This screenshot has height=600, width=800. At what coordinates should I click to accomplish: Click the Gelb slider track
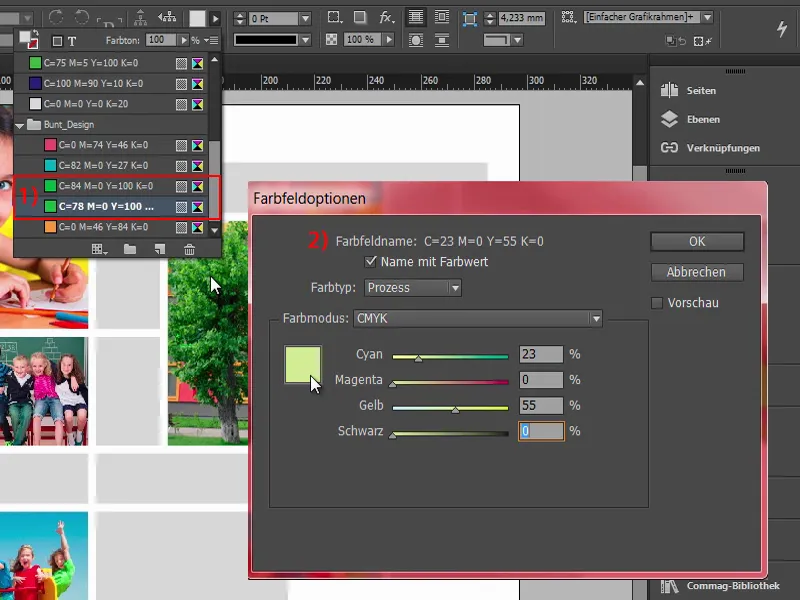click(451, 408)
